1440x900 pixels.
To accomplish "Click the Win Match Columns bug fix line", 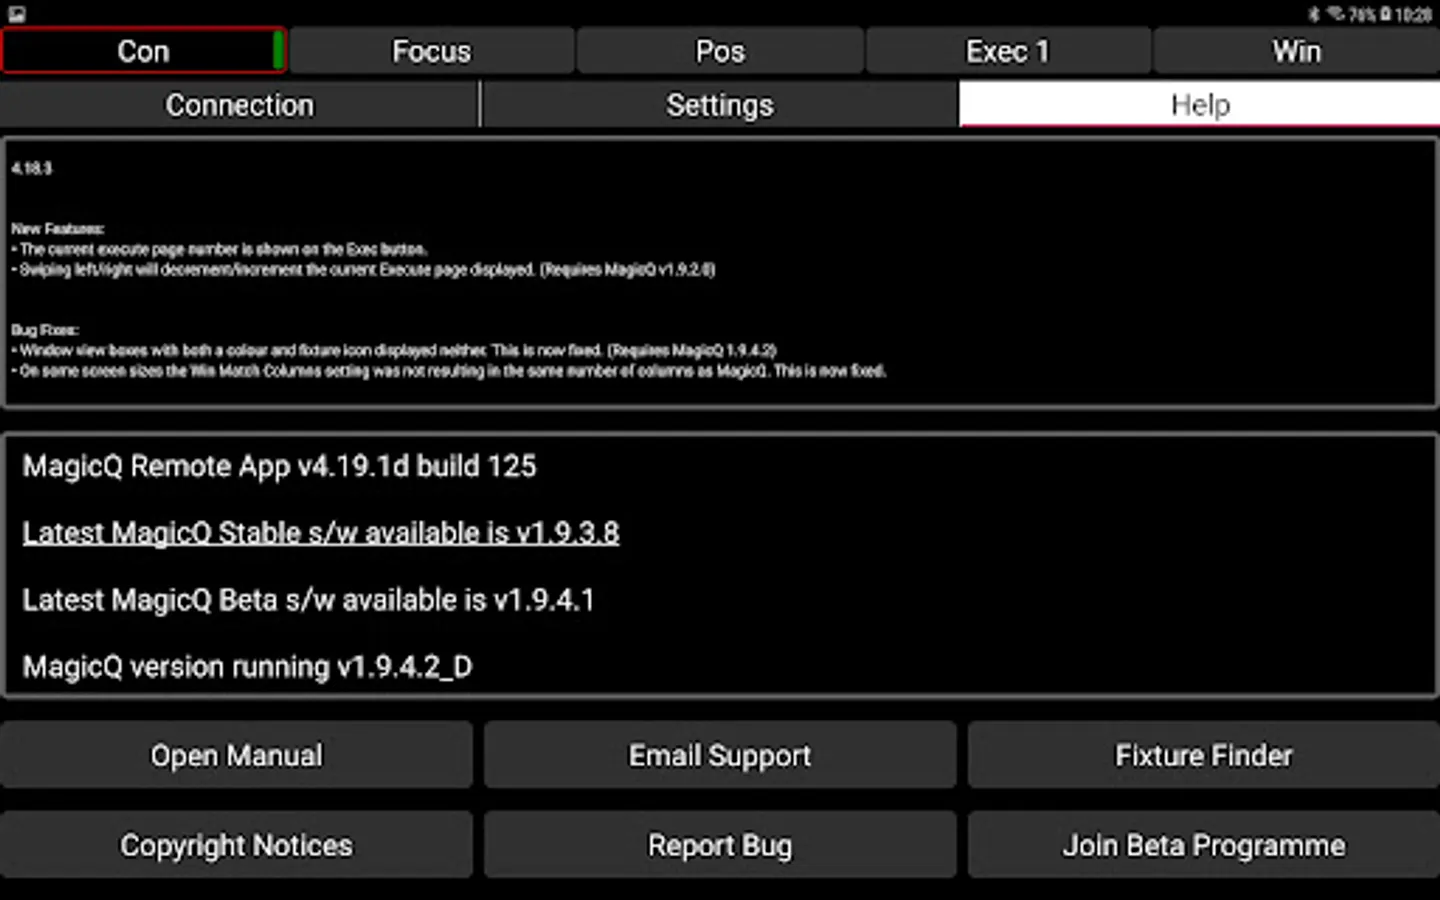I will point(449,371).
